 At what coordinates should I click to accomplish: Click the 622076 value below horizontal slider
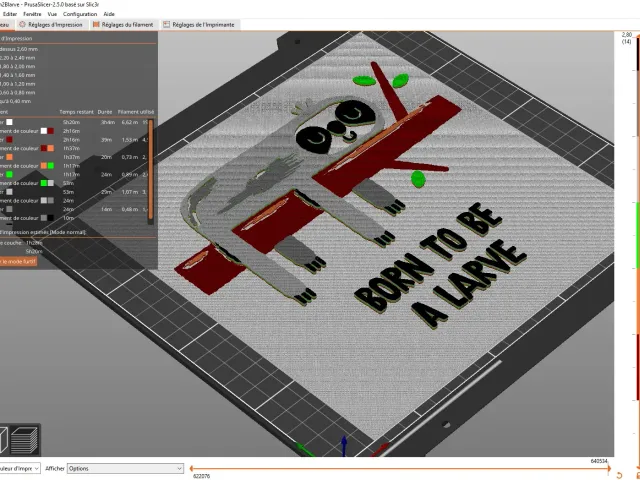pos(202,476)
